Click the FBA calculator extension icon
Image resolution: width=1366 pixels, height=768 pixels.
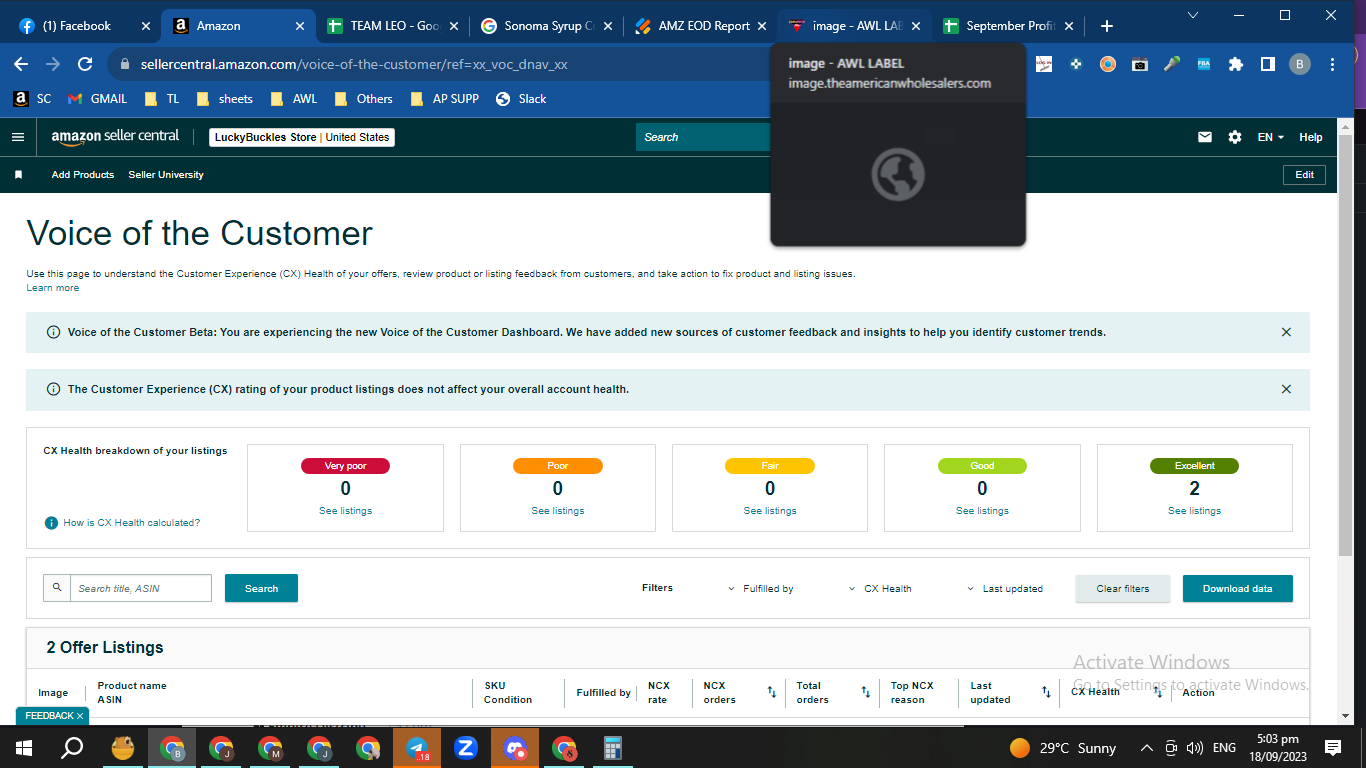pyautogui.click(x=1205, y=64)
